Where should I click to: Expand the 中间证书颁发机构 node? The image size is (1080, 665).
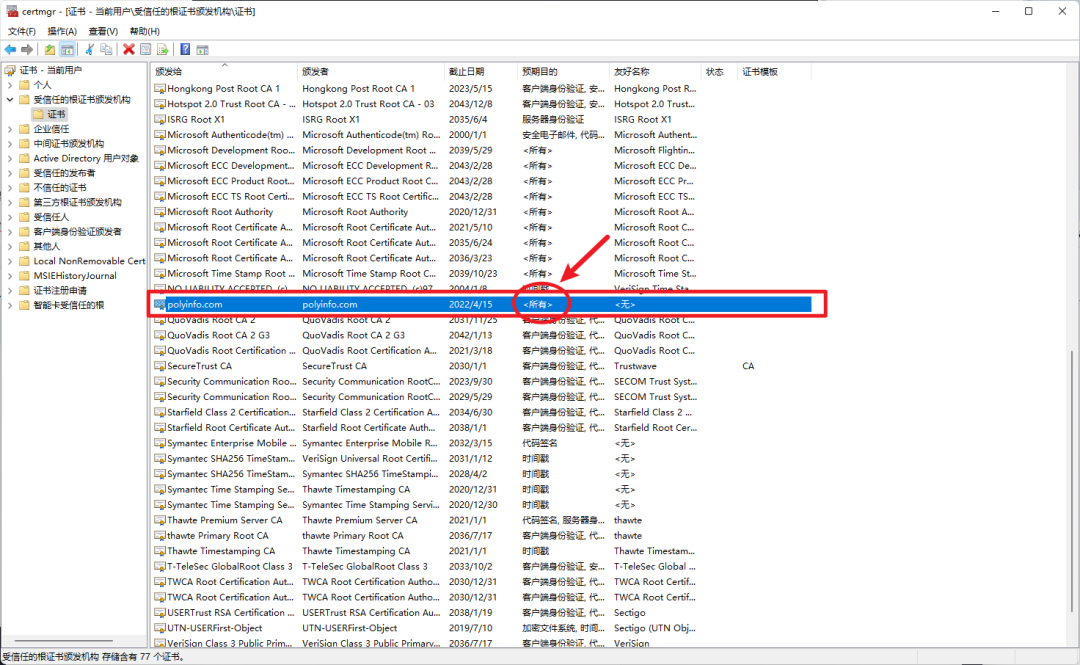click(10, 143)
